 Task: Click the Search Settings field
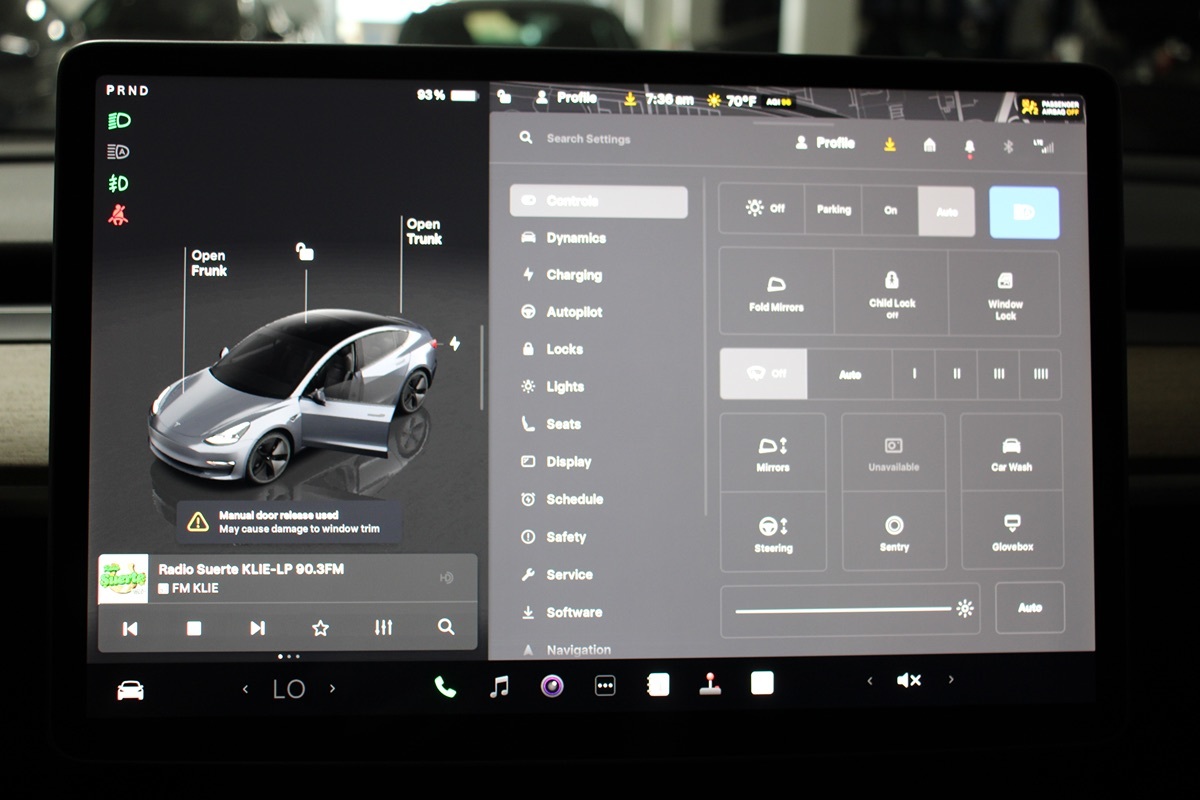click(588, 139)
